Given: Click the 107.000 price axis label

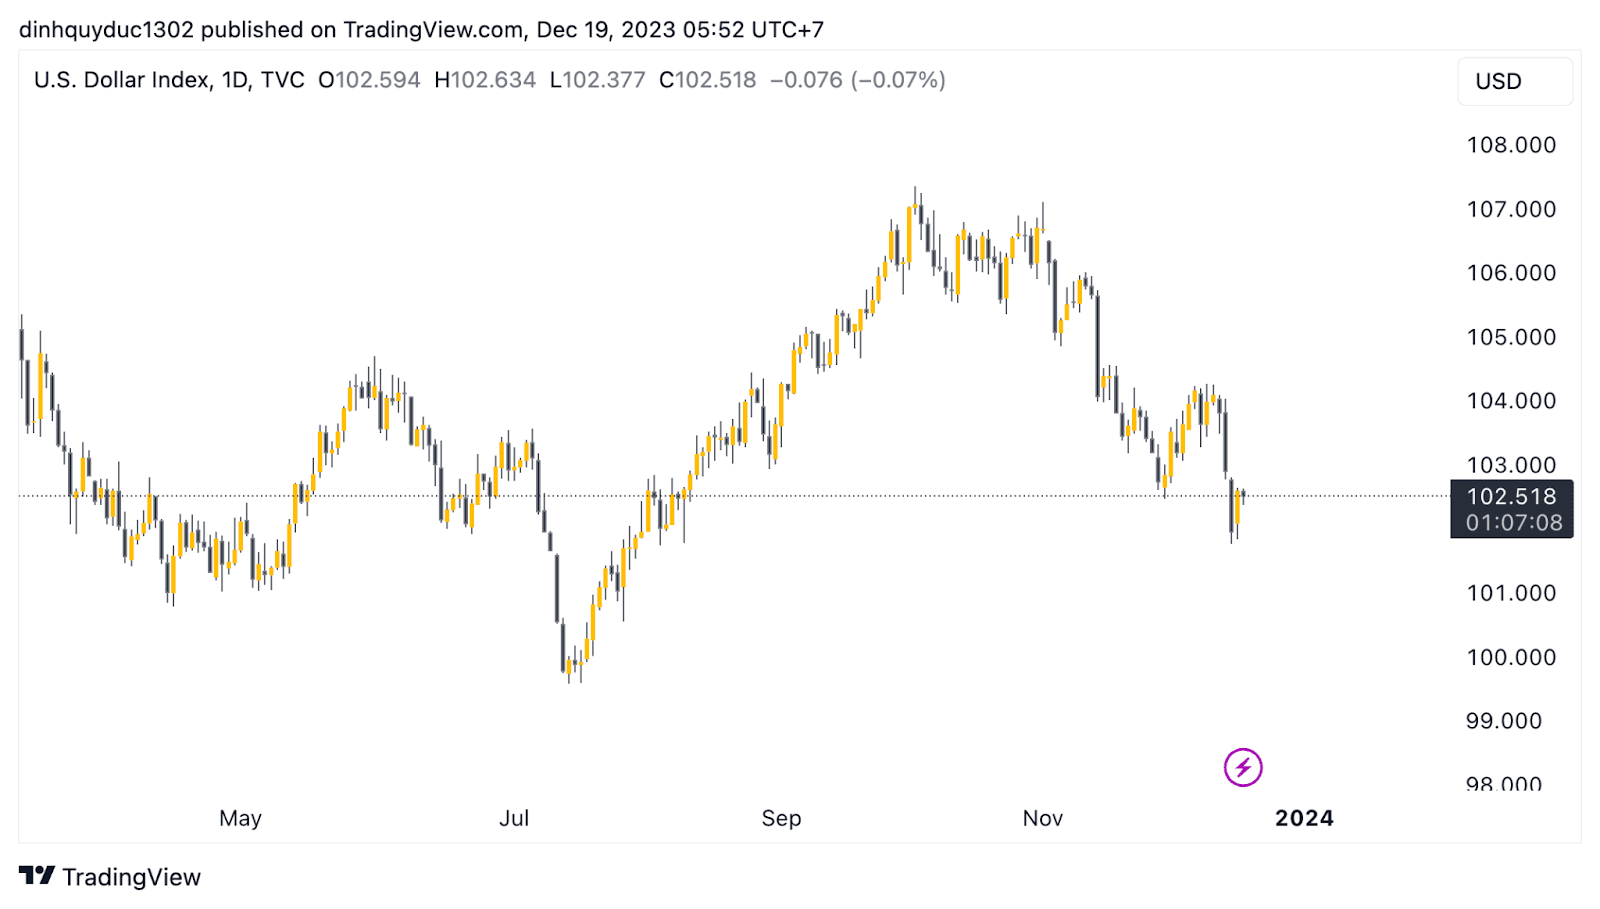Looking at the screenshot, I should (1511, 209).
